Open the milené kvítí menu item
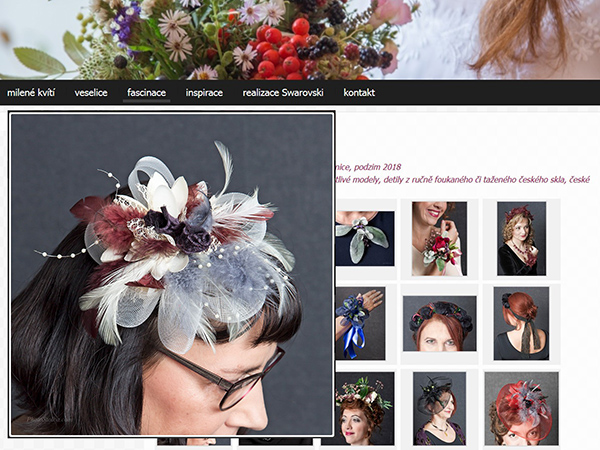 pos(31,93)
